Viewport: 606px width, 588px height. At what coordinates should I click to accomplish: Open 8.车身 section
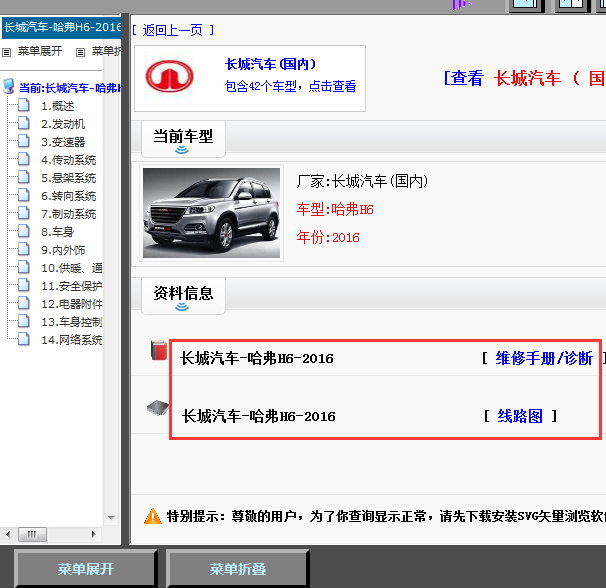[58, 232]
